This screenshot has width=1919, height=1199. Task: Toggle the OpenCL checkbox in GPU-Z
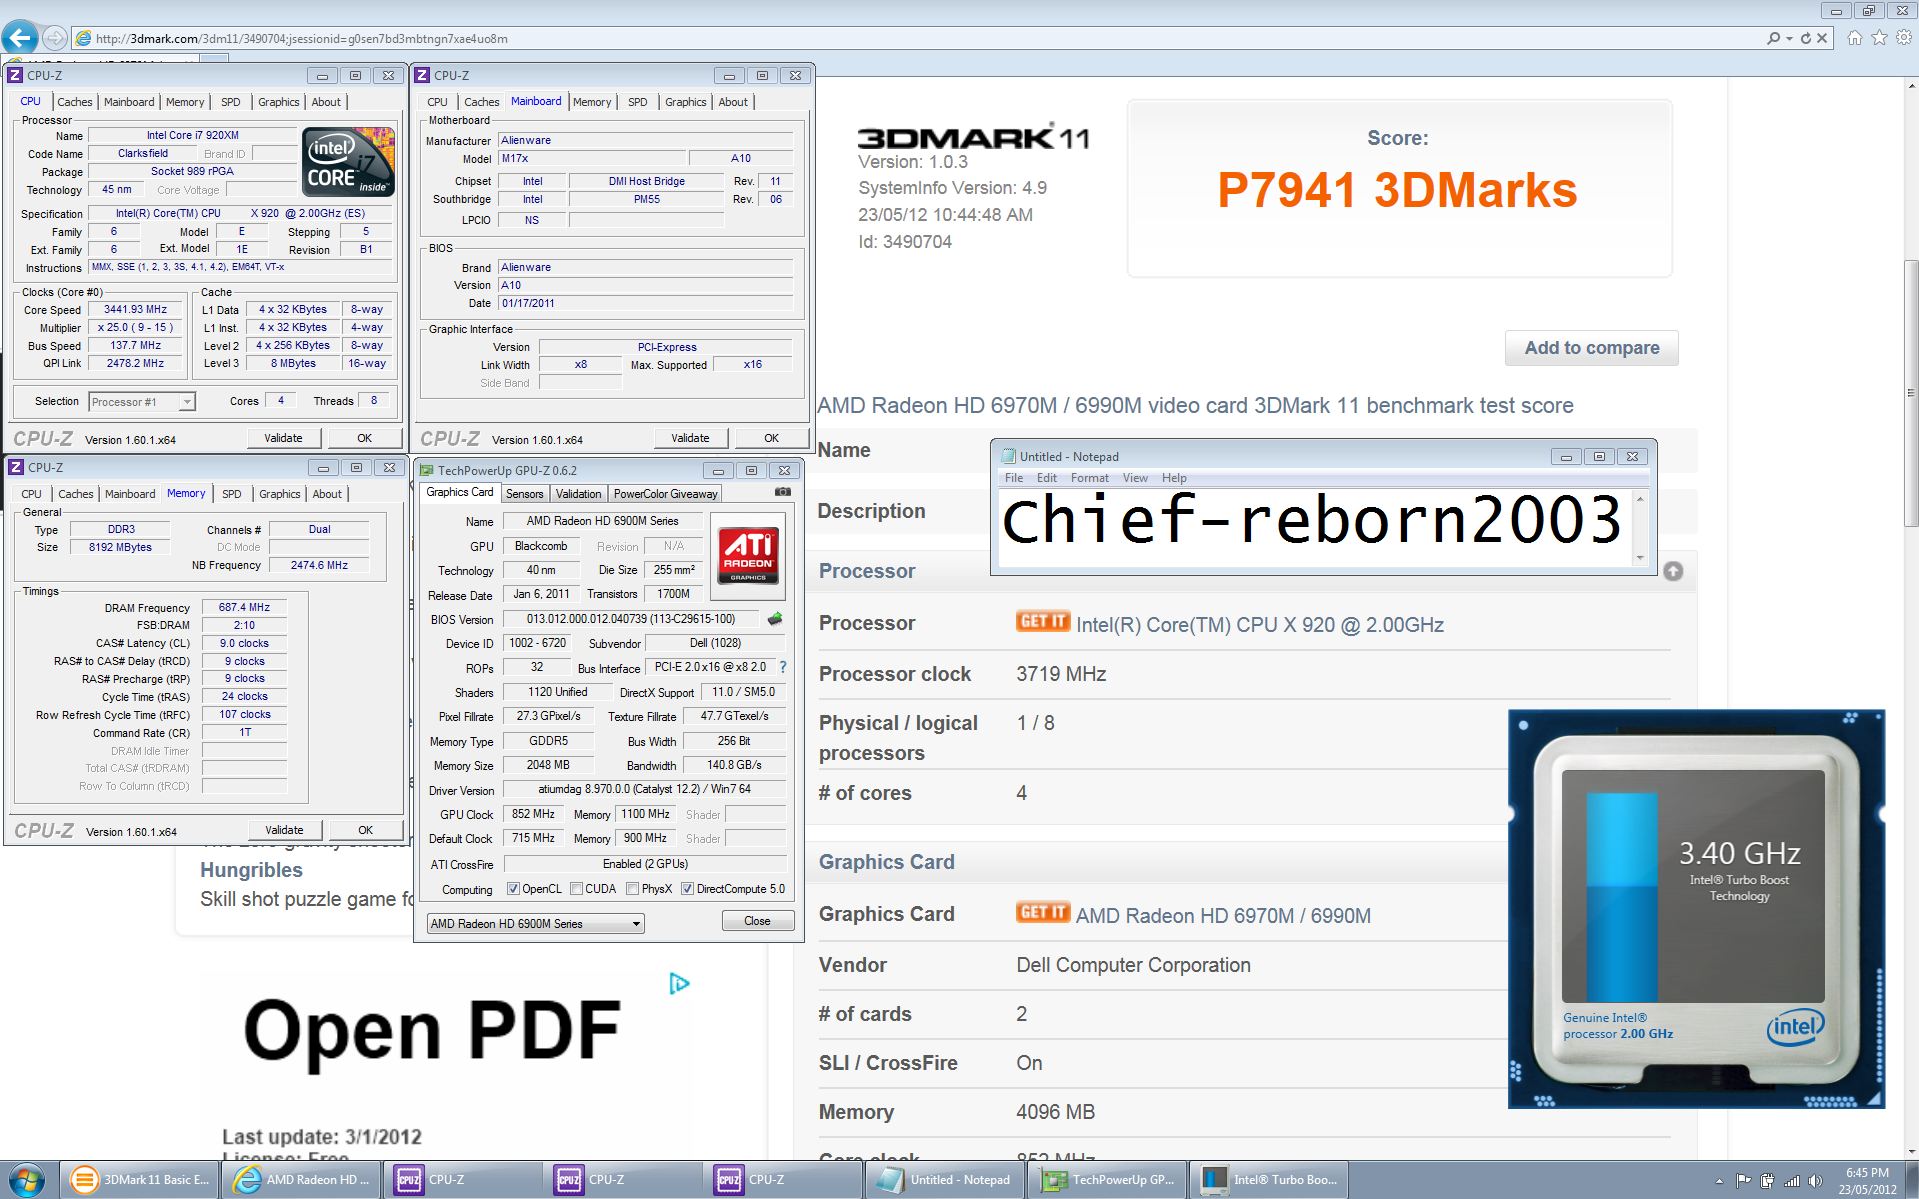[x=513, y=889]
